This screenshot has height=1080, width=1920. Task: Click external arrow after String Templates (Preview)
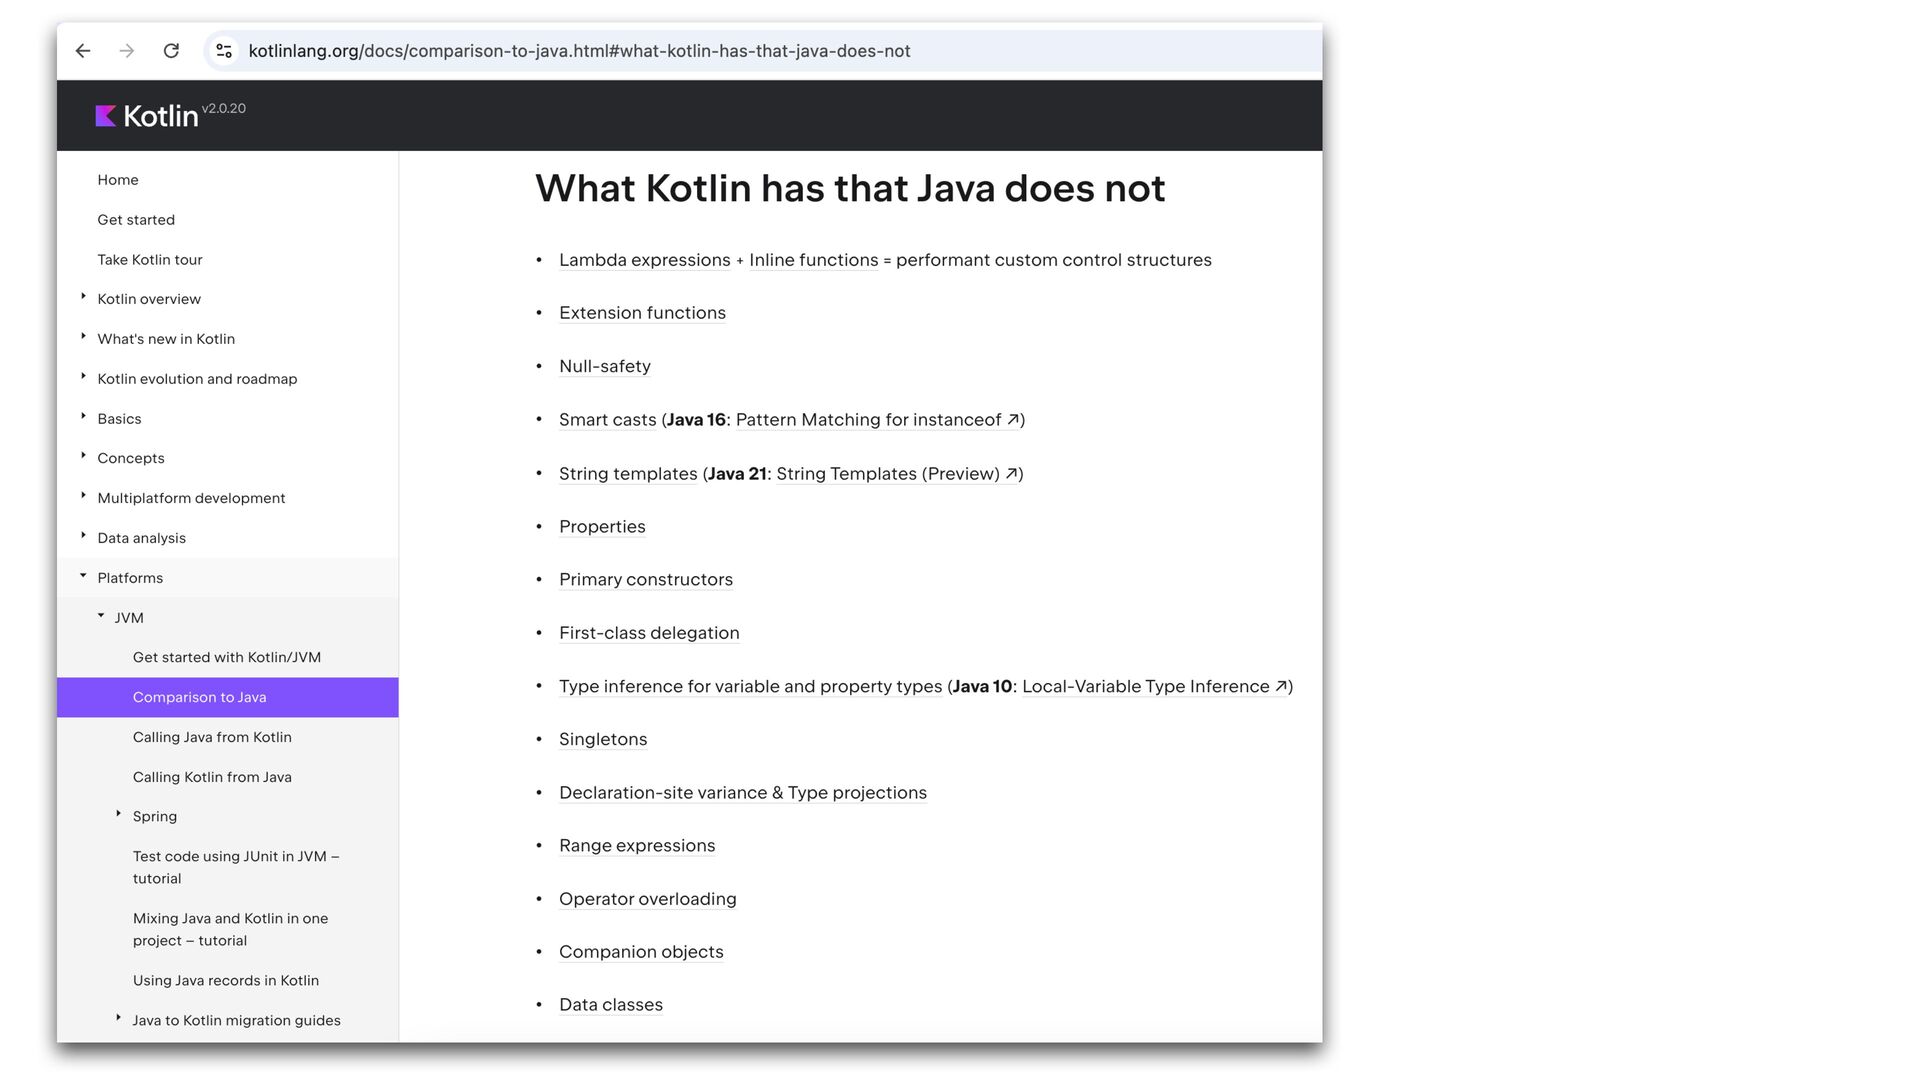(1011, 474)
